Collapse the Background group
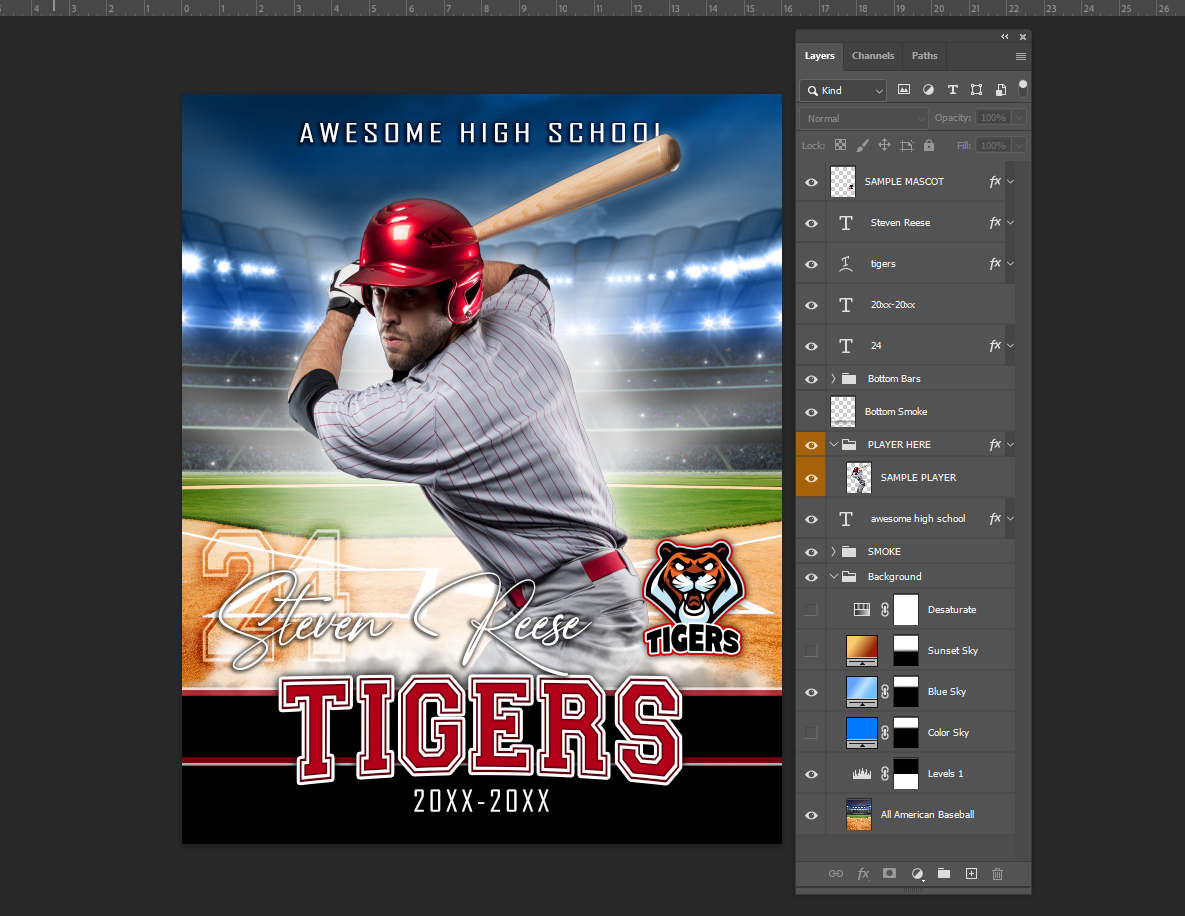1185x916 pixels. 834,577
